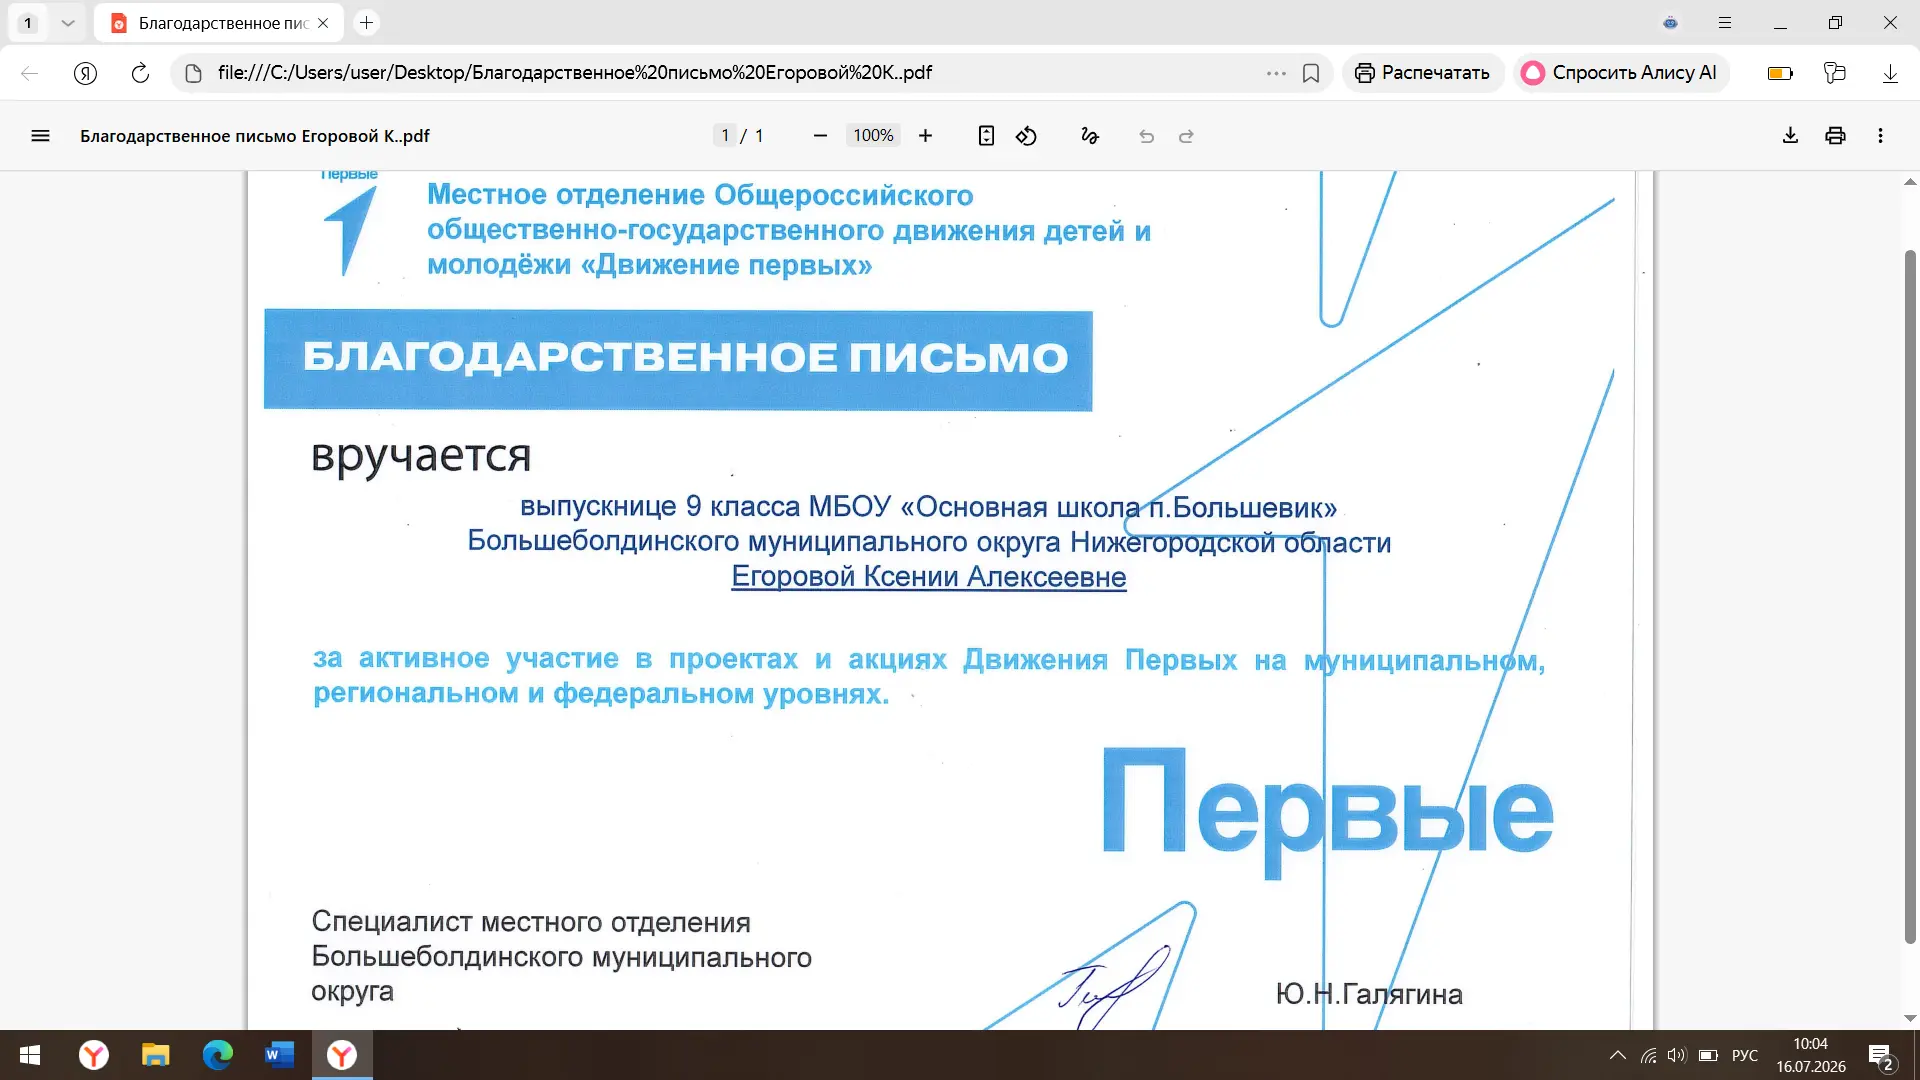This screenshot has width=1920, height=1080.
Task: Open the PDF sidebar hamburger menu
Action: click(x=40, y=136)
